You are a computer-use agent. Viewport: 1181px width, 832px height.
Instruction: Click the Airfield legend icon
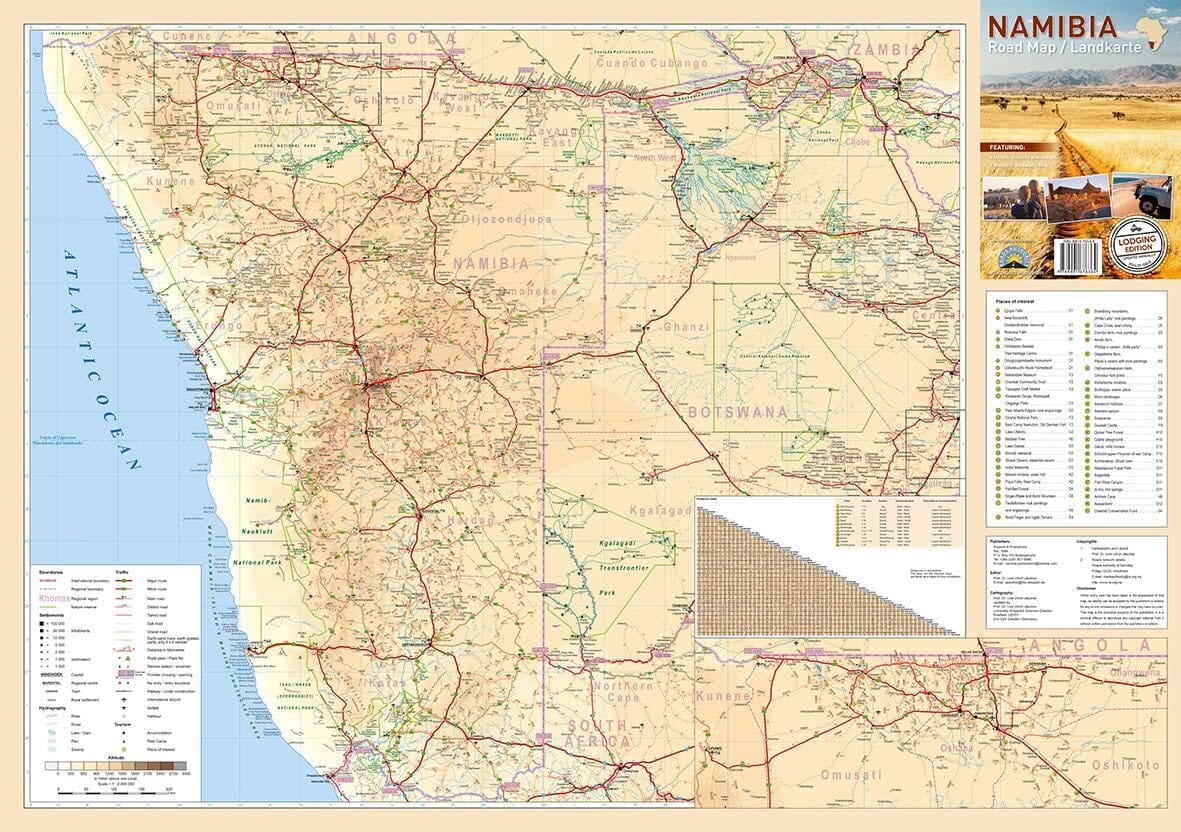(x=124, y=708)
